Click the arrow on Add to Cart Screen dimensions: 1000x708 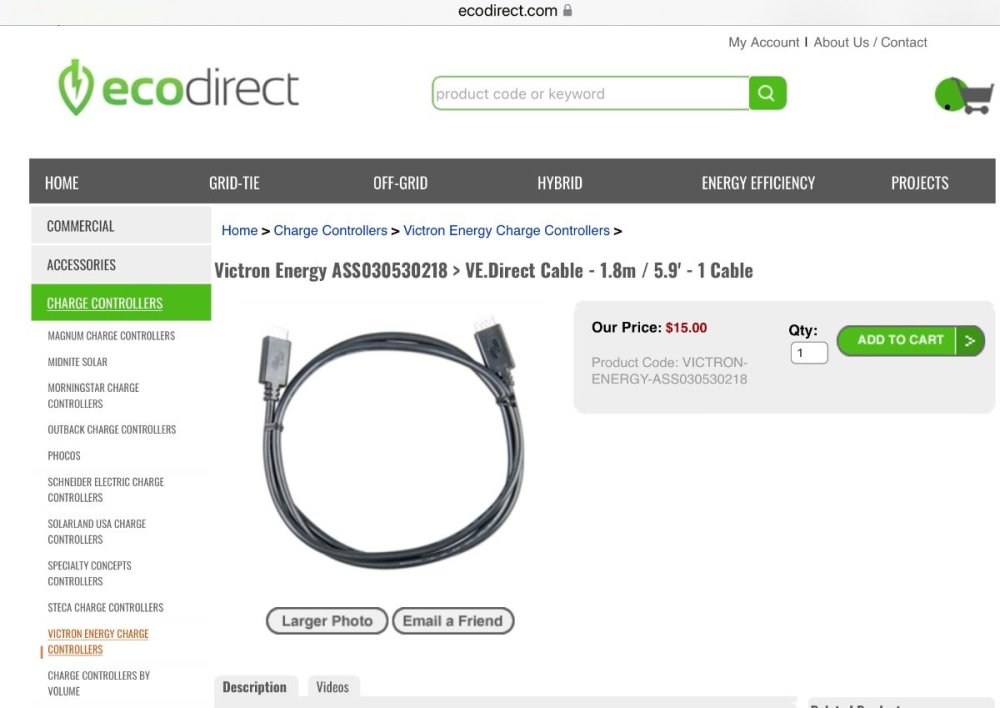point(969,341)
